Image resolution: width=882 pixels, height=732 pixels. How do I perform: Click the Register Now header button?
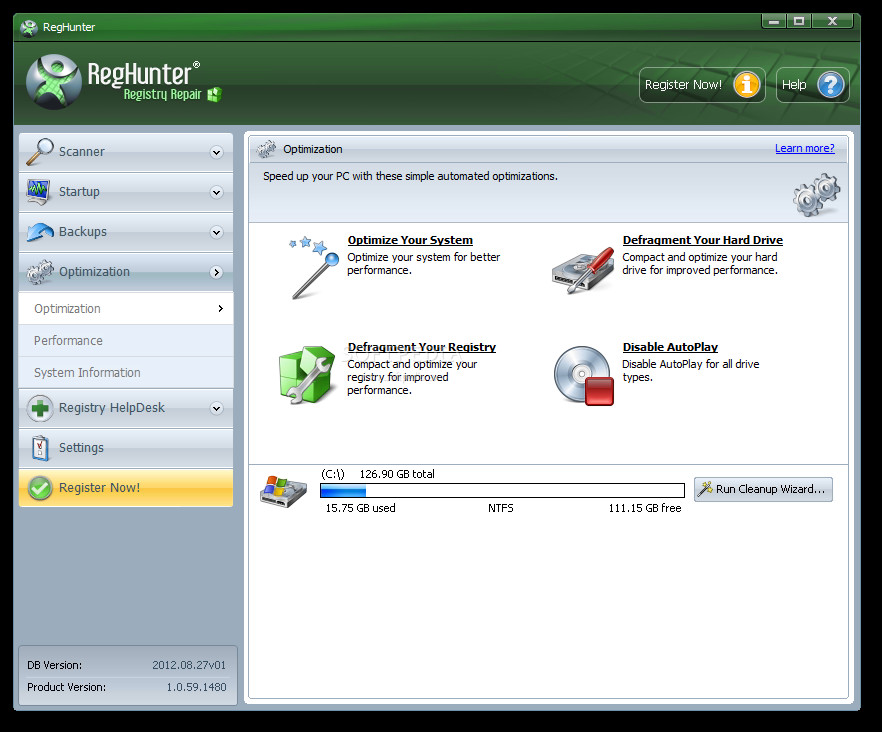tap(702, 85)
